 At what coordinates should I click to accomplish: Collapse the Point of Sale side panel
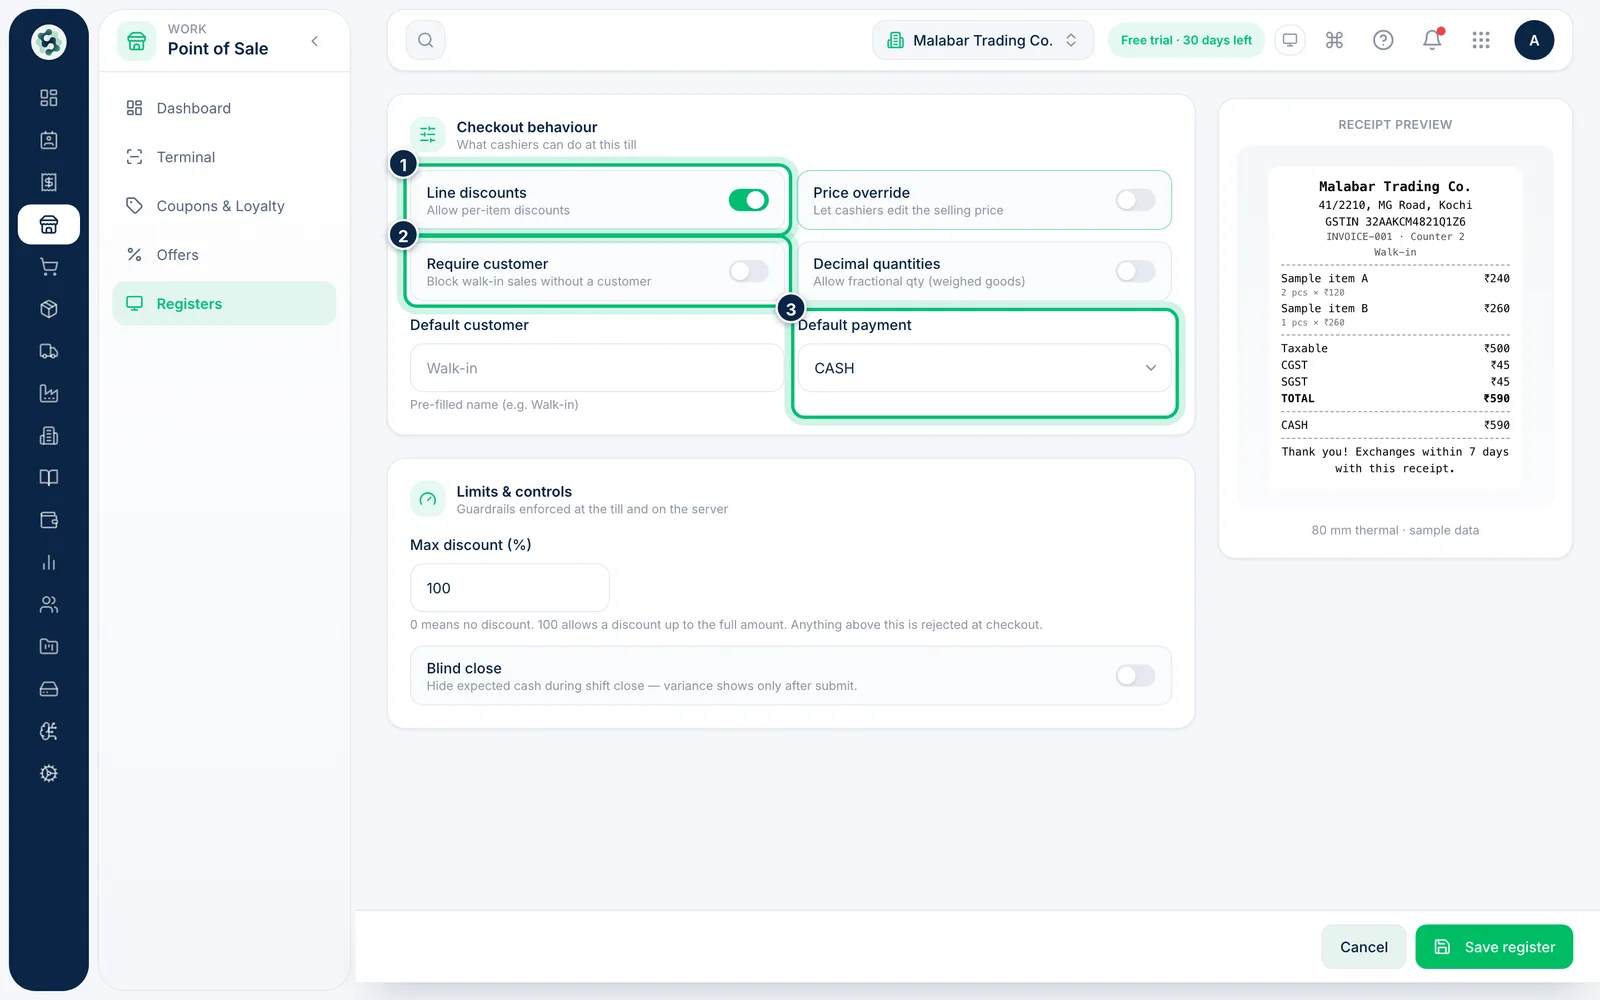click(x=315, y=41)
